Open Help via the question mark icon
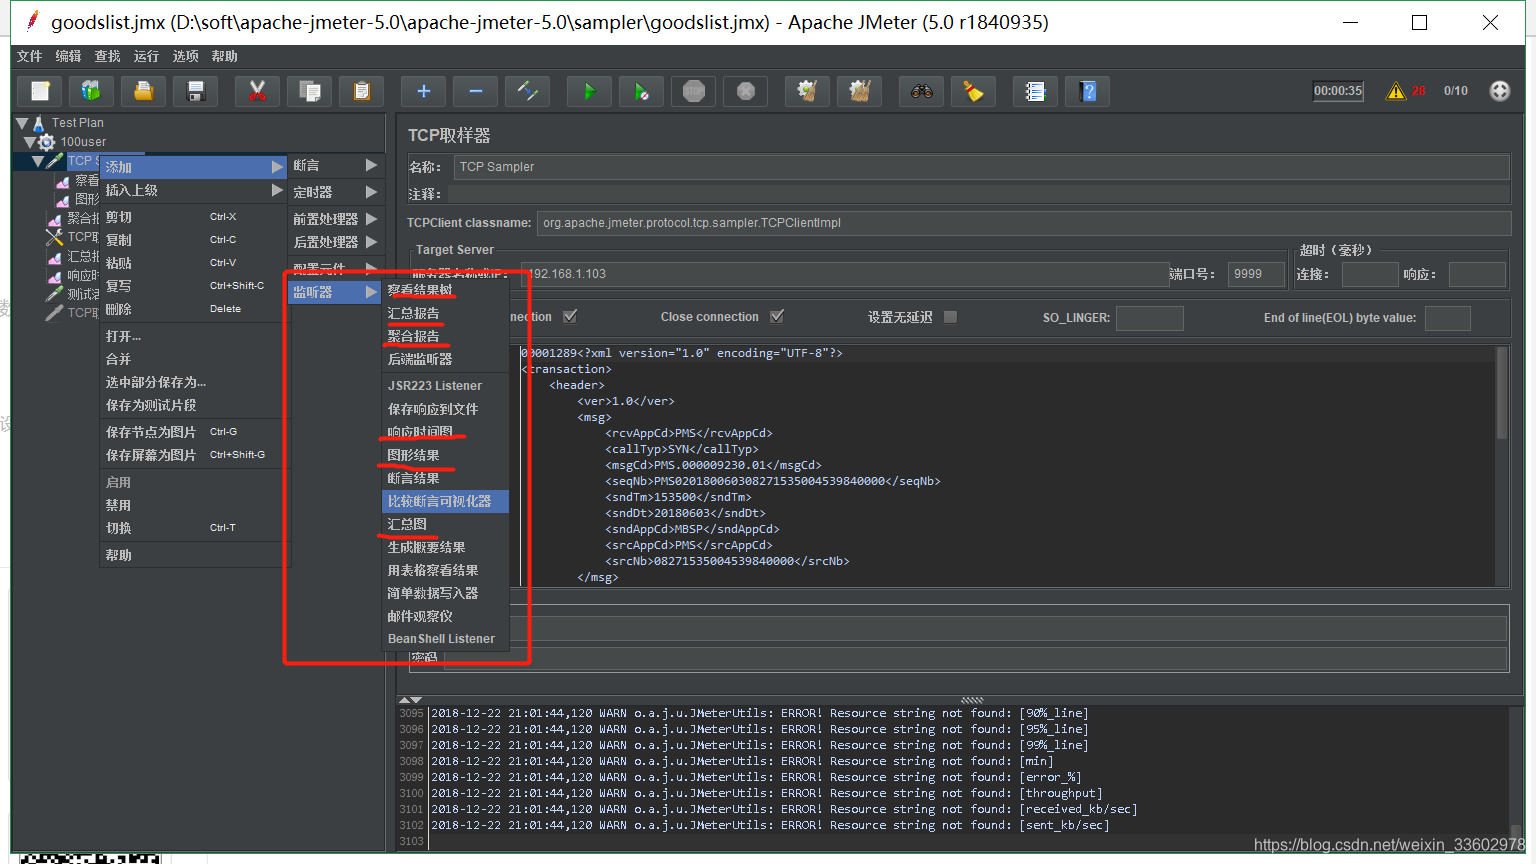1536x864 pixels. coord(1087,91)
